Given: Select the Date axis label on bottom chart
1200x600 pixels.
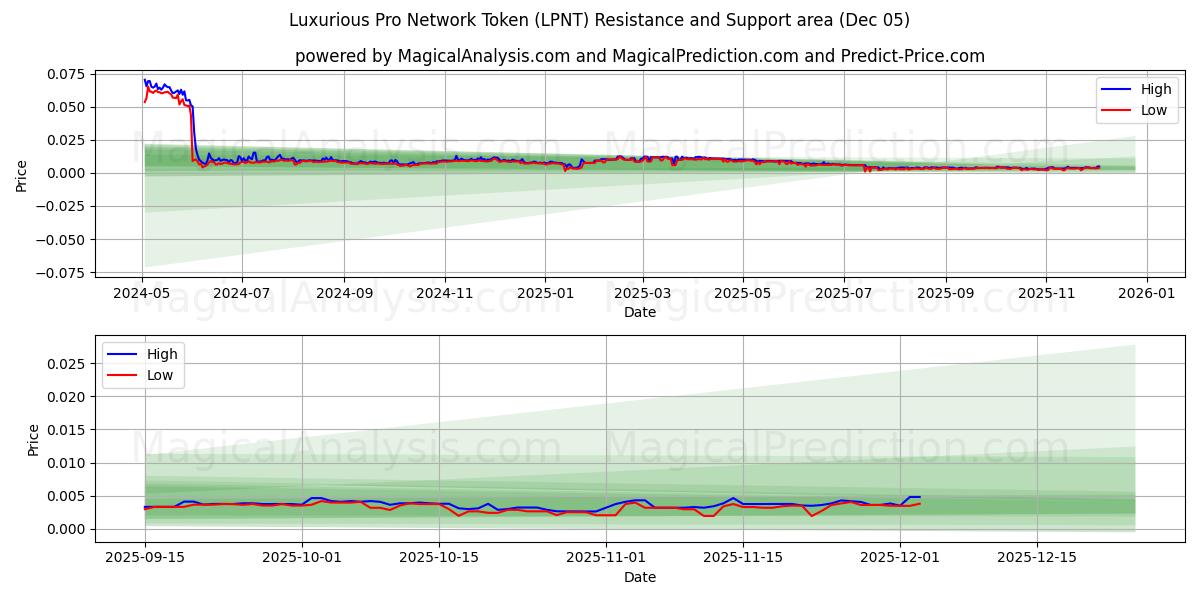Looking at the screenshot, I should [x=641, y=577].
